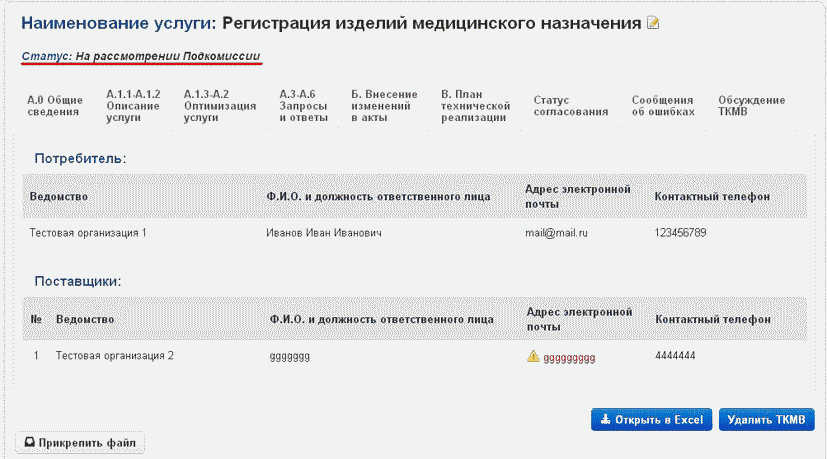Open Сообщения об ошибках tab
This screenshot has height=459, width=827.
coord(663,106)
